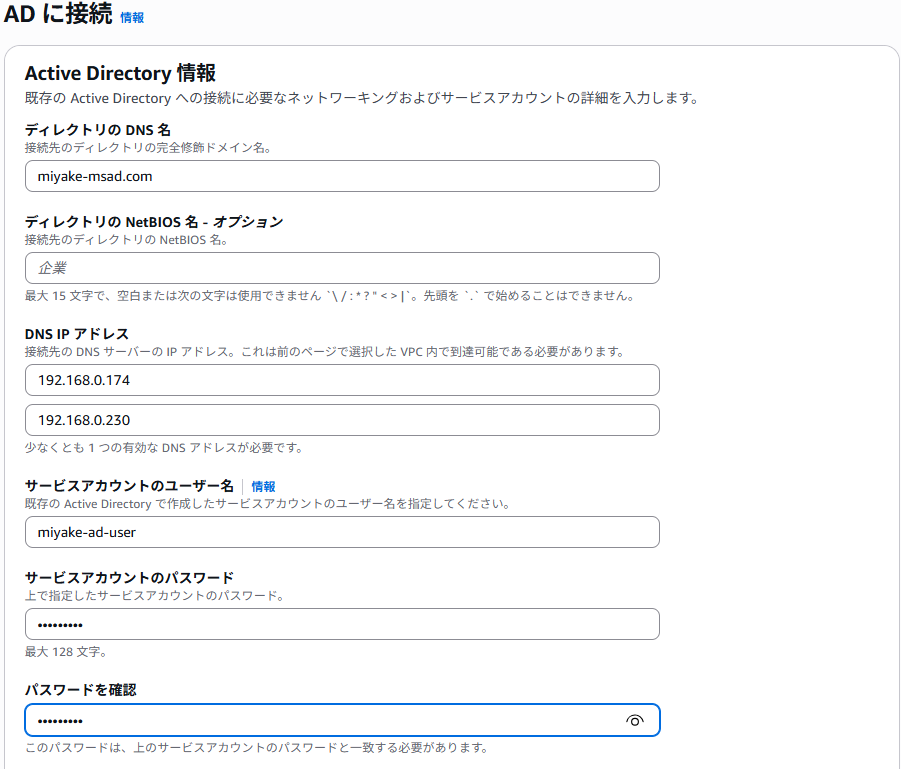Click the 少なくとも 1 つの有効な DNS hint text

pyautogui.click(x=163, y=448)
